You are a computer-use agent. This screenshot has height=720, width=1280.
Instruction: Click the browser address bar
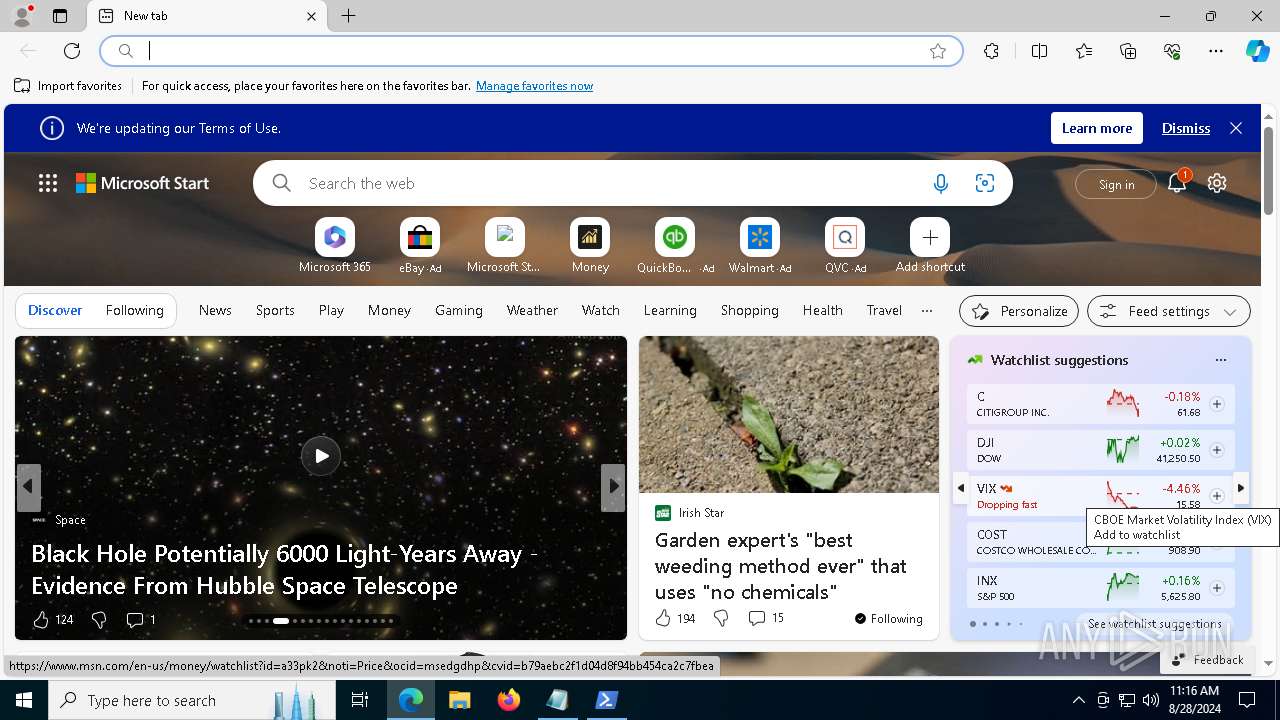click(532, 51)
